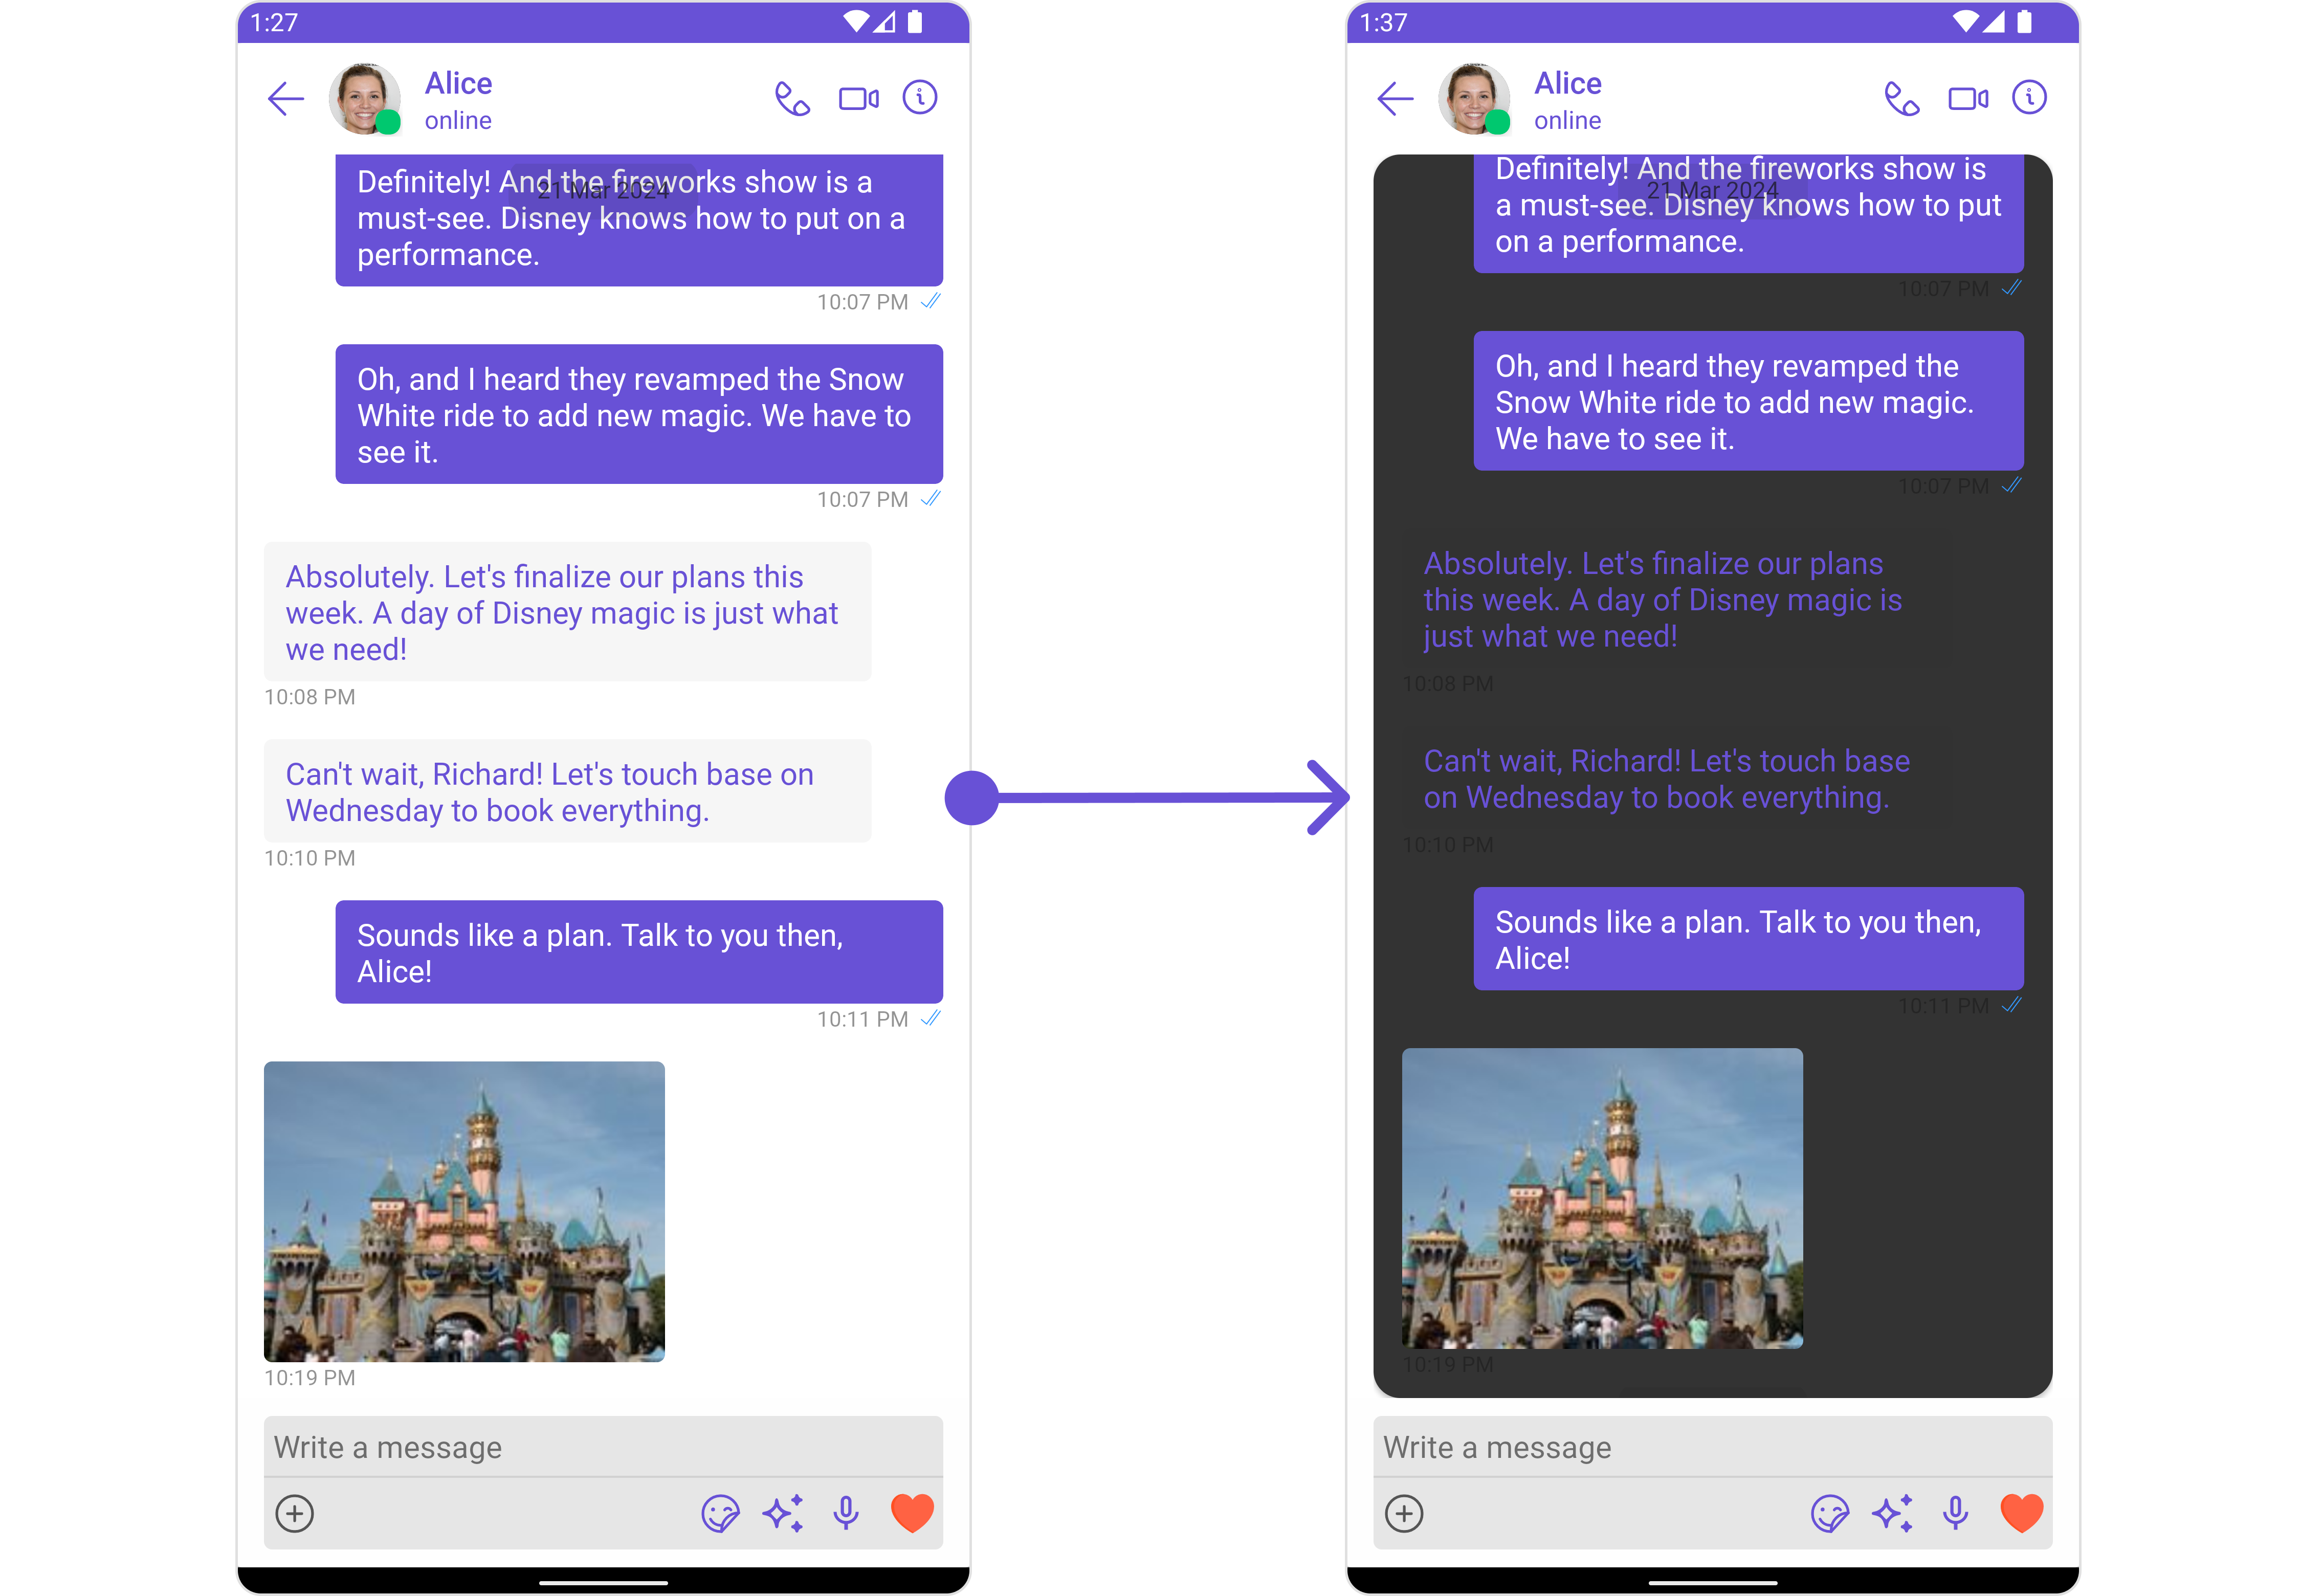Click plus attachment icon in left phone
The width and height of the screenshot is (2301, 1596).
click(294, 1513)
